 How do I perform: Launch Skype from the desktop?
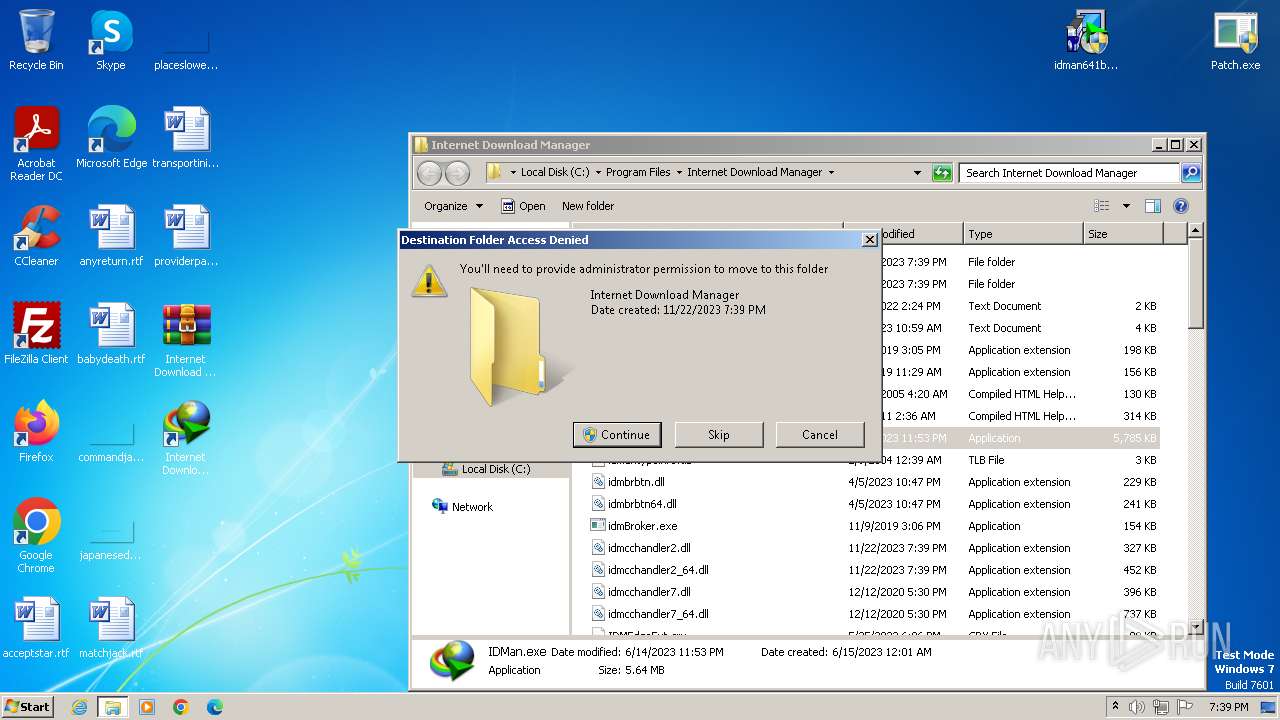click(110, 40)
